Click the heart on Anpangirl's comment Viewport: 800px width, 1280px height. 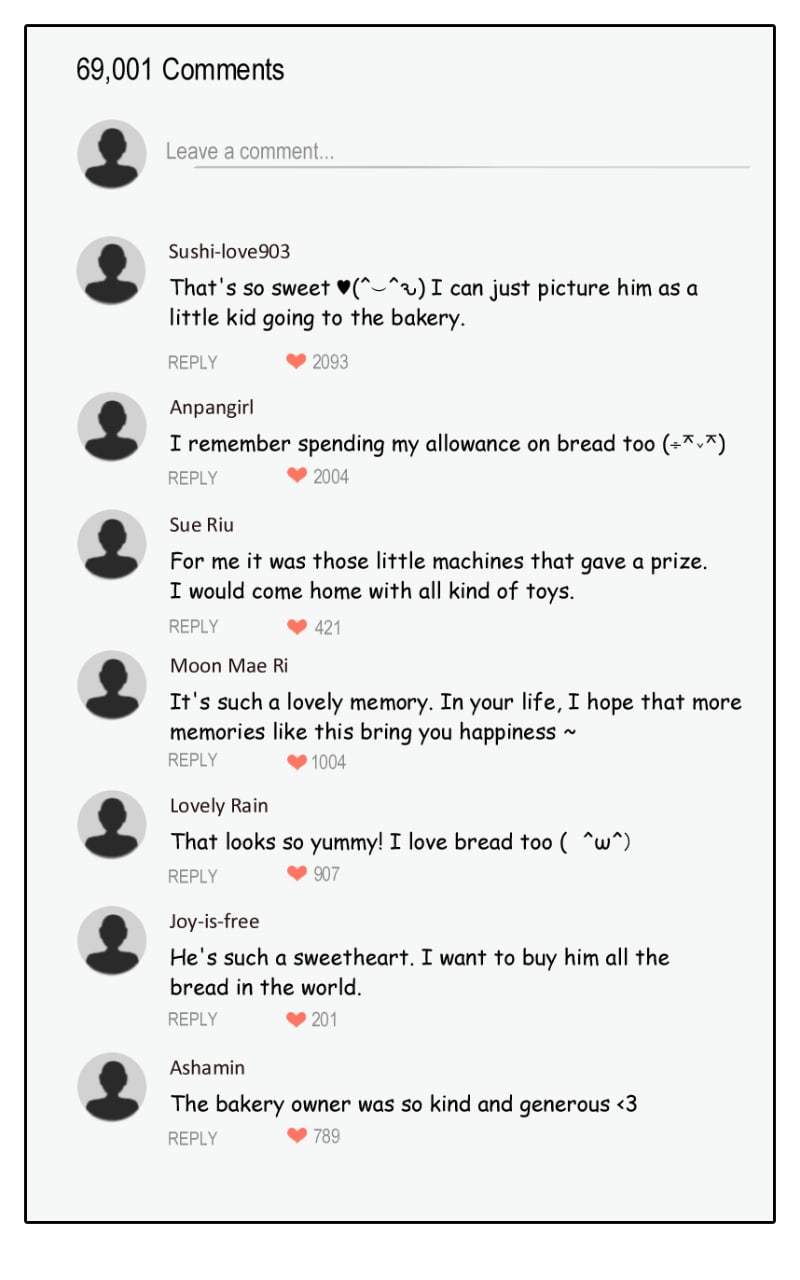tap(297, 475)
